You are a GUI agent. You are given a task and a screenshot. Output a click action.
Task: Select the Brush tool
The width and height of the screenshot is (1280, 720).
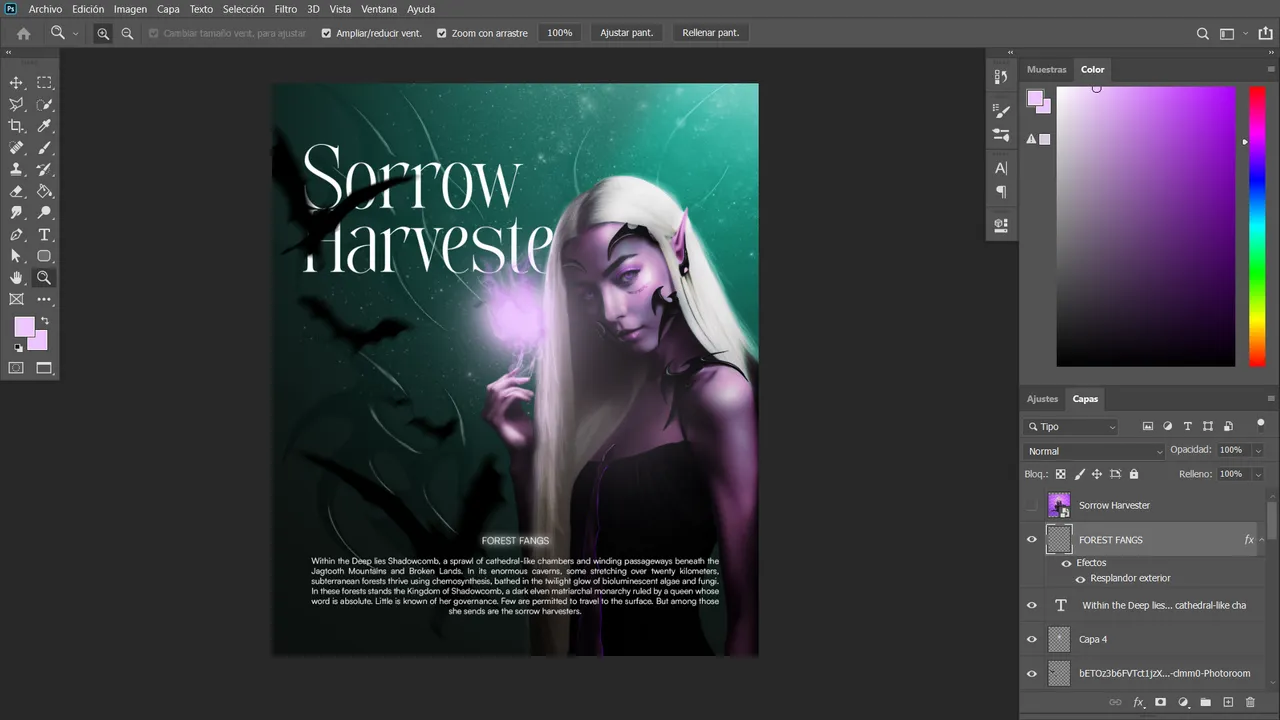tap(44, 148)
